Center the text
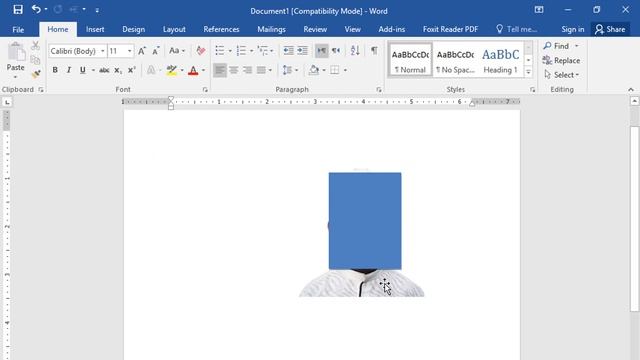 [x=233, y=70]
